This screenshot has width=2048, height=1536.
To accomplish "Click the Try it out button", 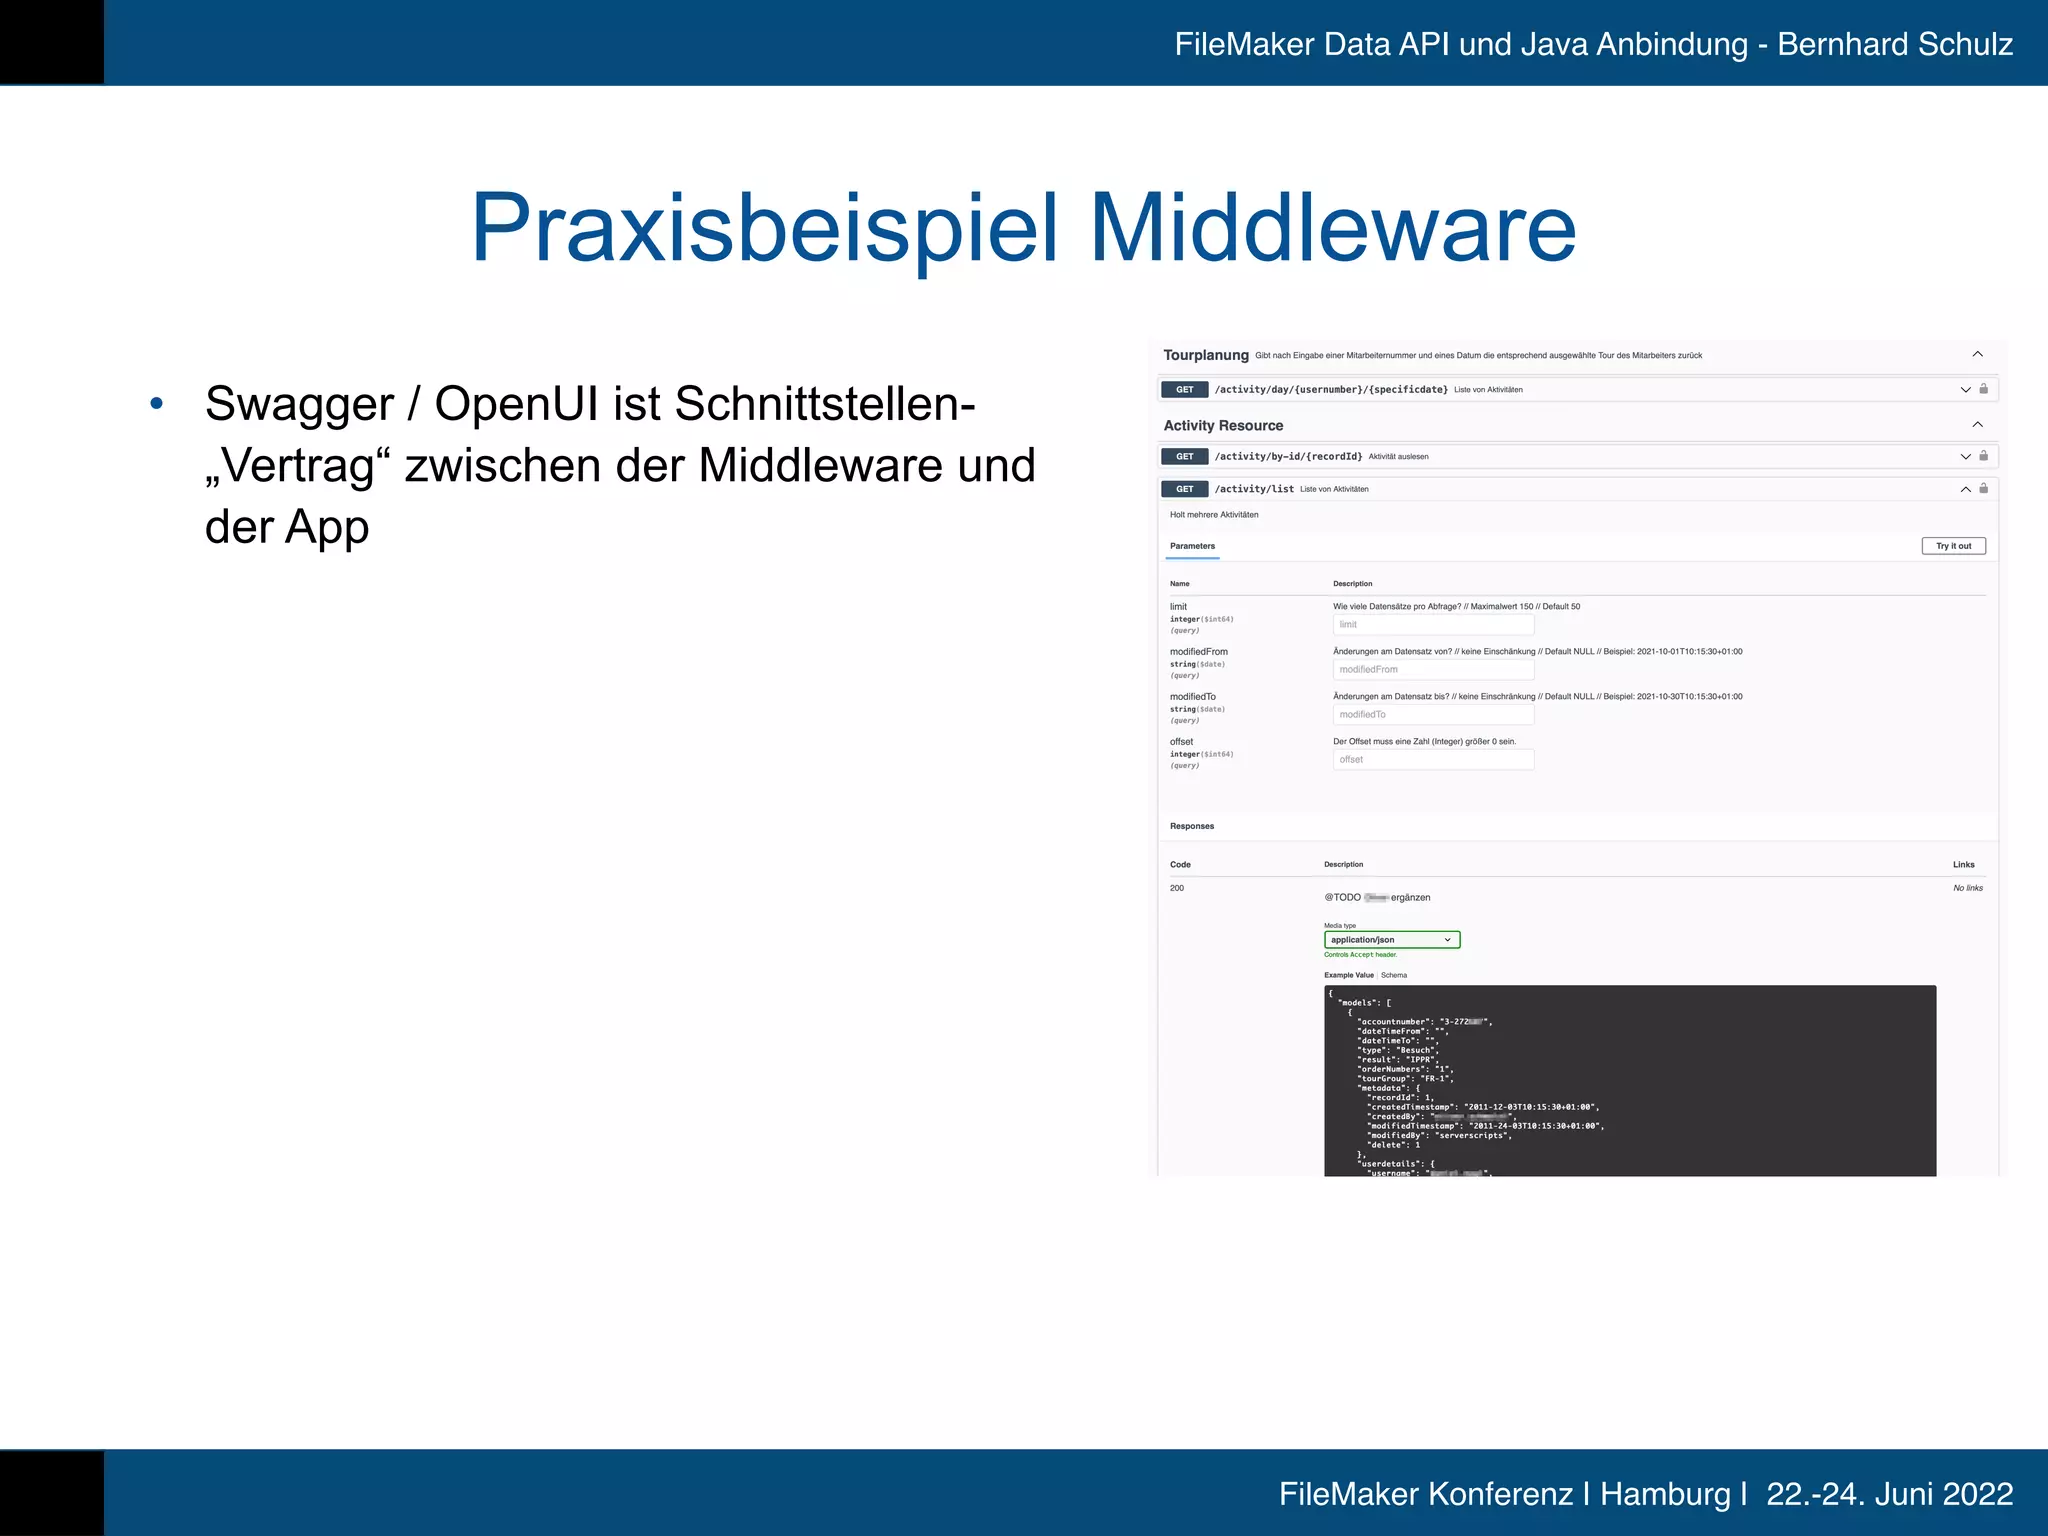I will tap(1953, 546).
